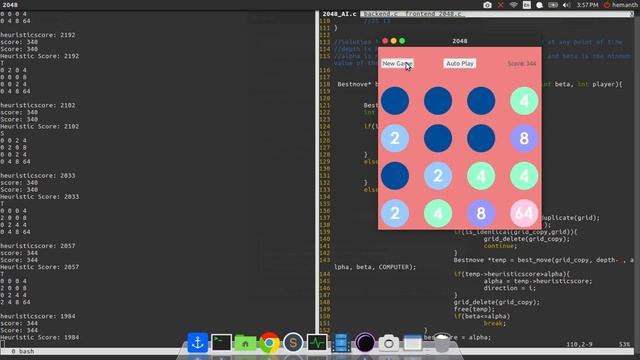Close the 2048 game window with red button
The height and width of the screenshot is (360, 640).
tap(385, 41)
